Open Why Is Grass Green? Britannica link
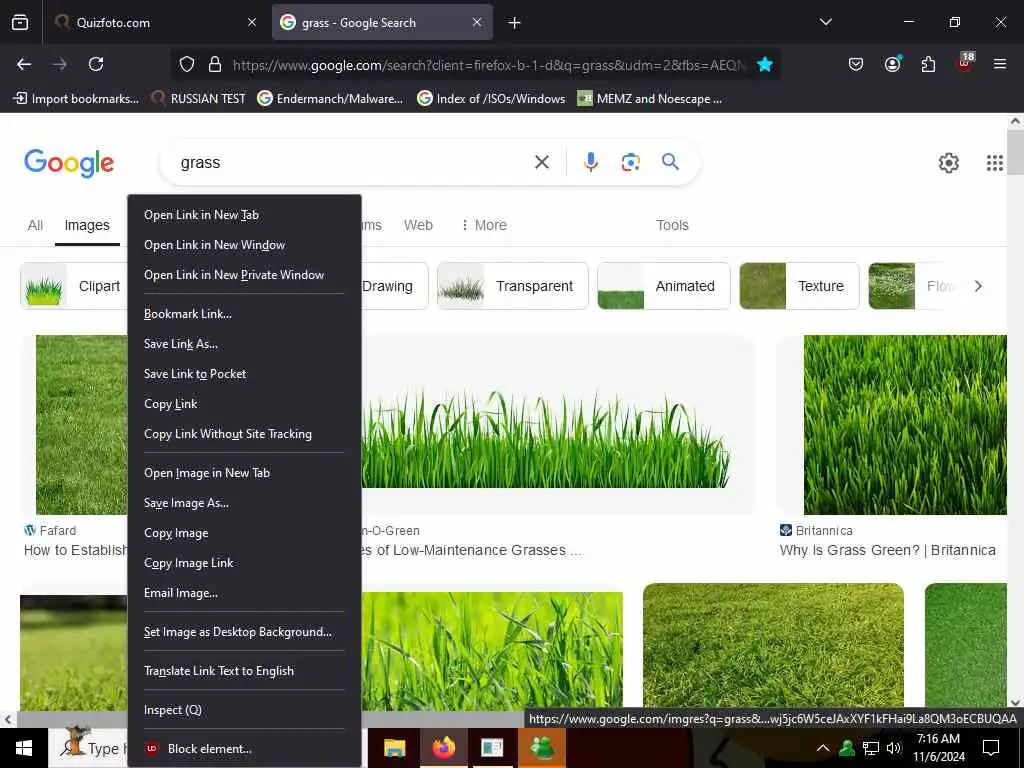 888,550
